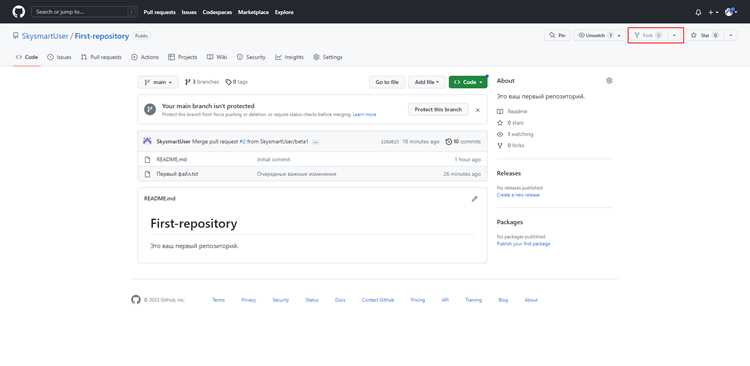
Task: Follow the Learn more link in banner
Action: tap(364, 115)
